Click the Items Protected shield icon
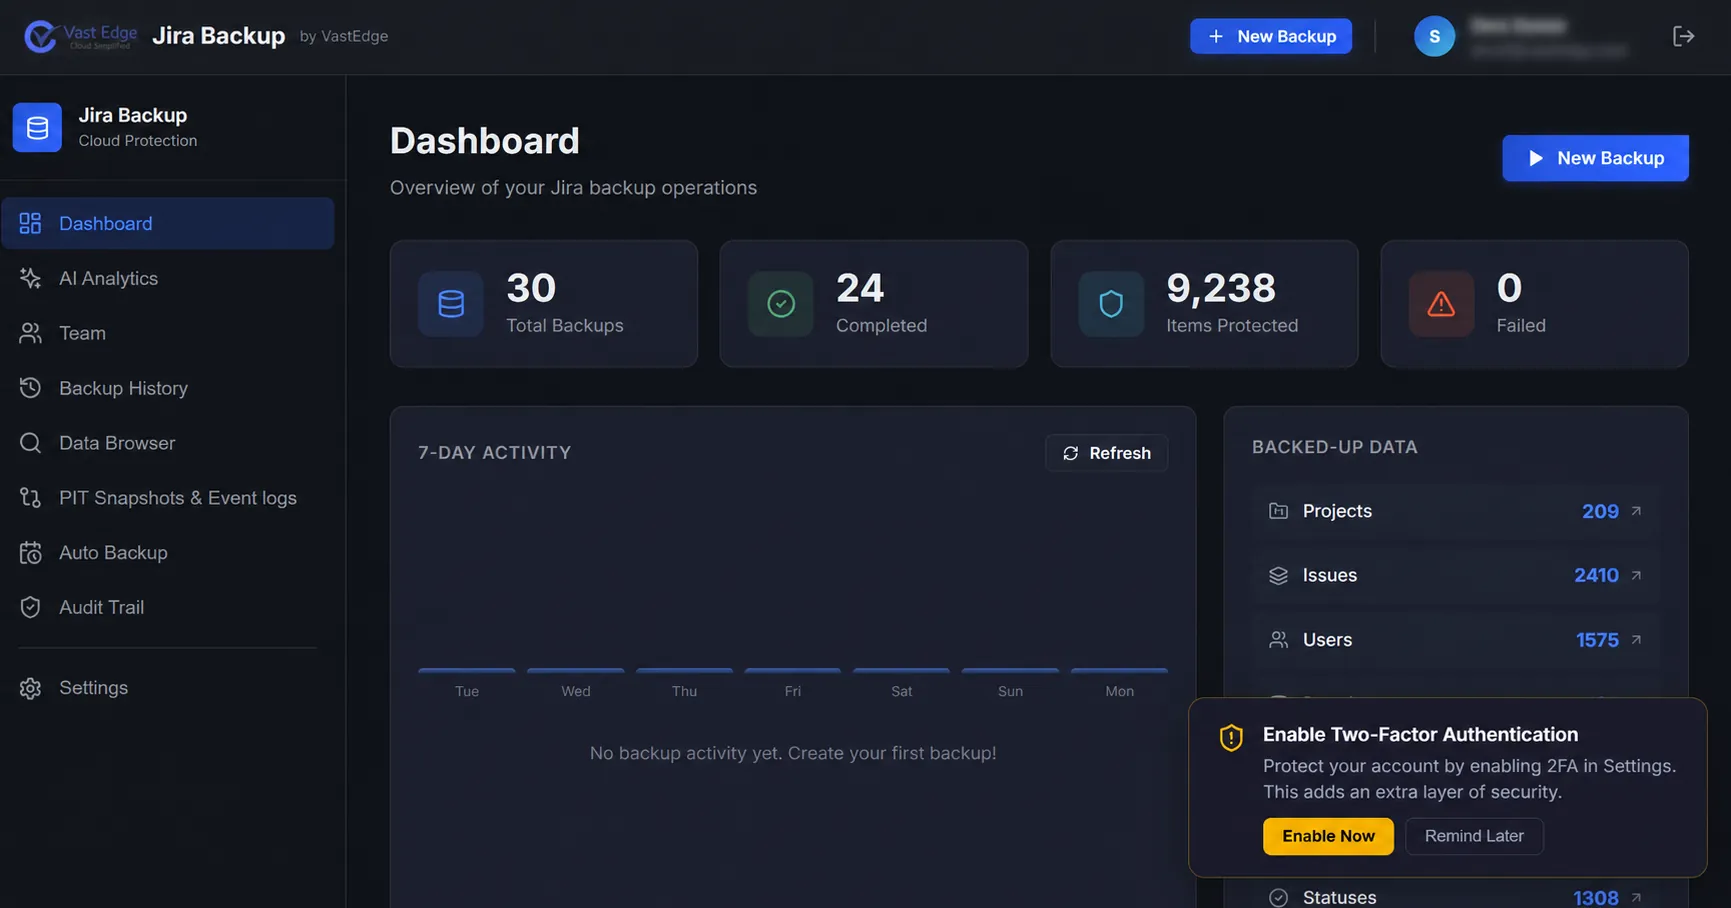This screenshot has width=1731, height=908. 1111,304
